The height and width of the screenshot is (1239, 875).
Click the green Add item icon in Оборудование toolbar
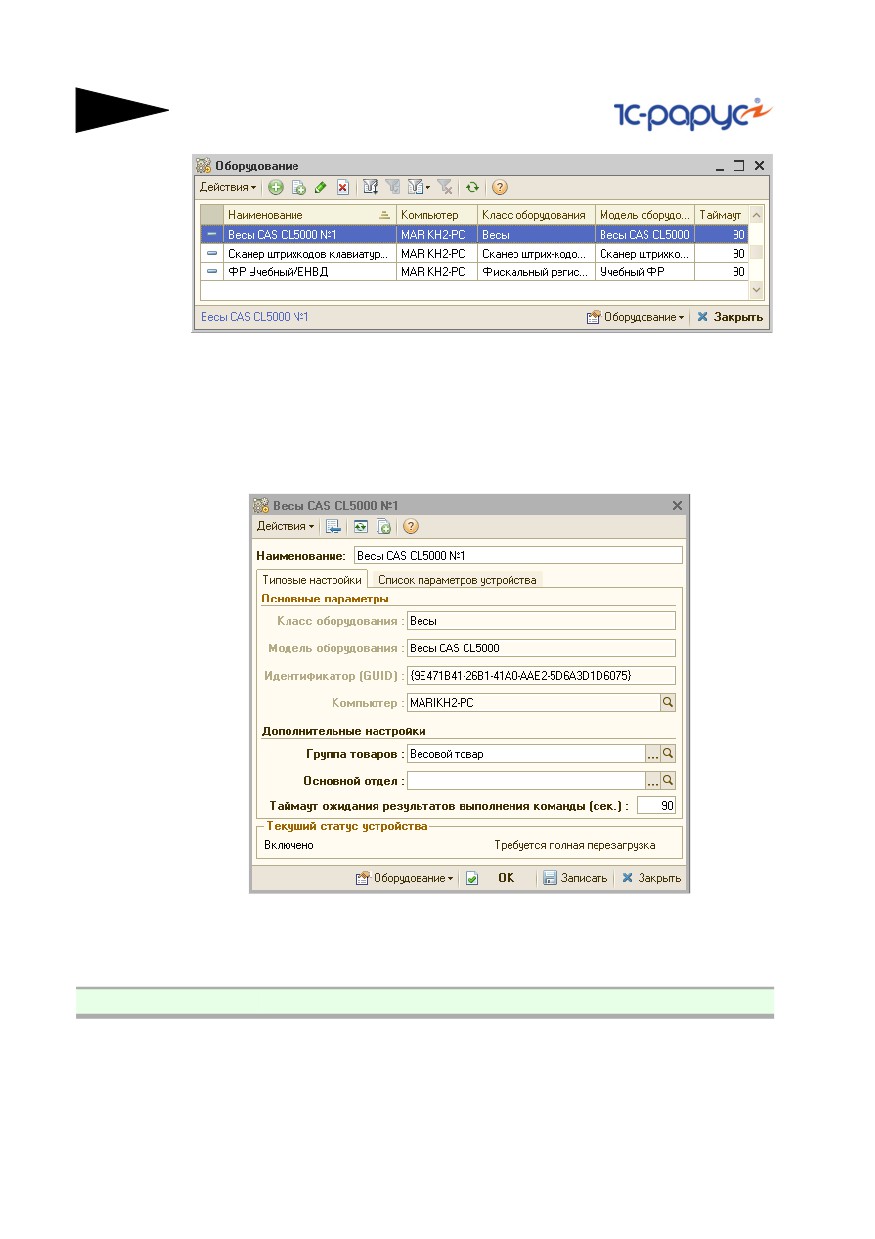point(275,187)
